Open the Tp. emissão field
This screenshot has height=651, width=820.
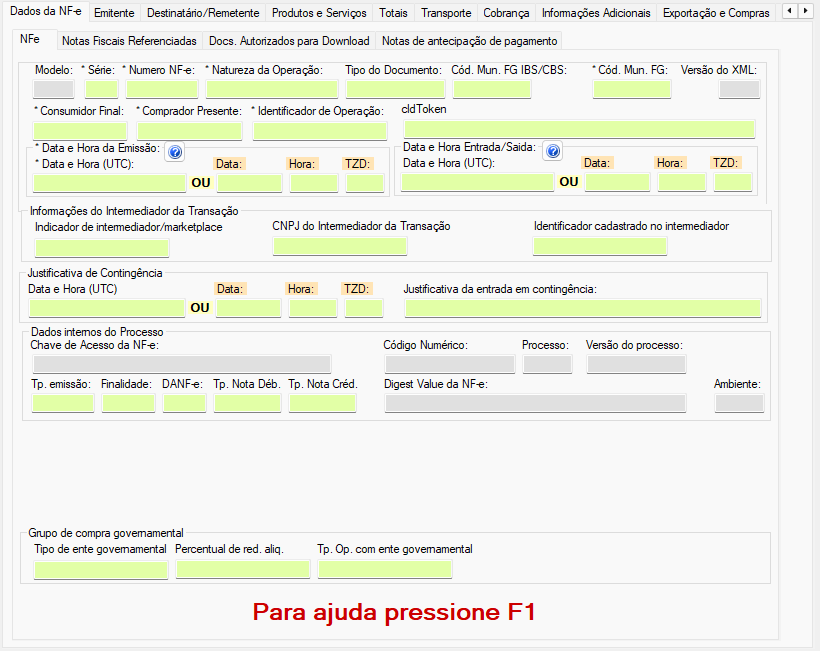[x=63, y=404]
